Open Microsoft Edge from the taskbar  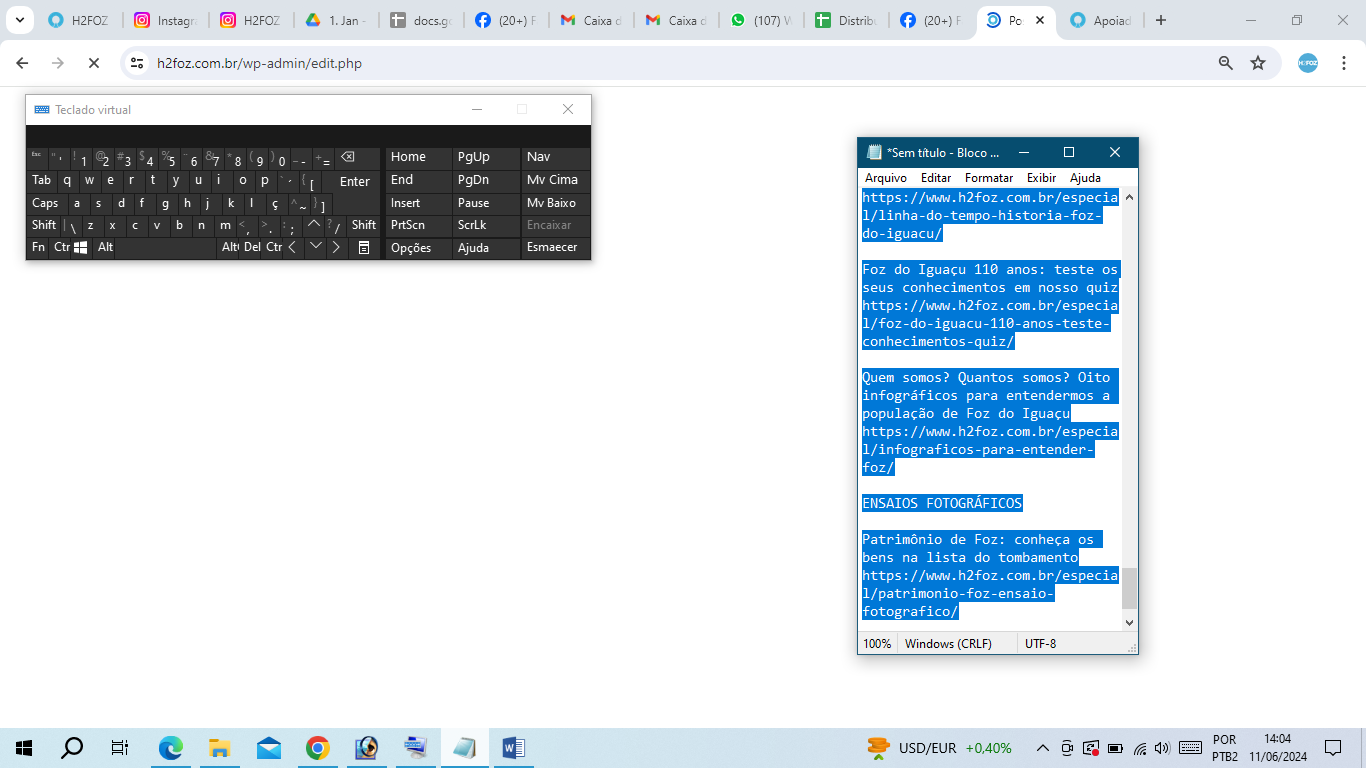pyautogui.click(x=171, y=748)
